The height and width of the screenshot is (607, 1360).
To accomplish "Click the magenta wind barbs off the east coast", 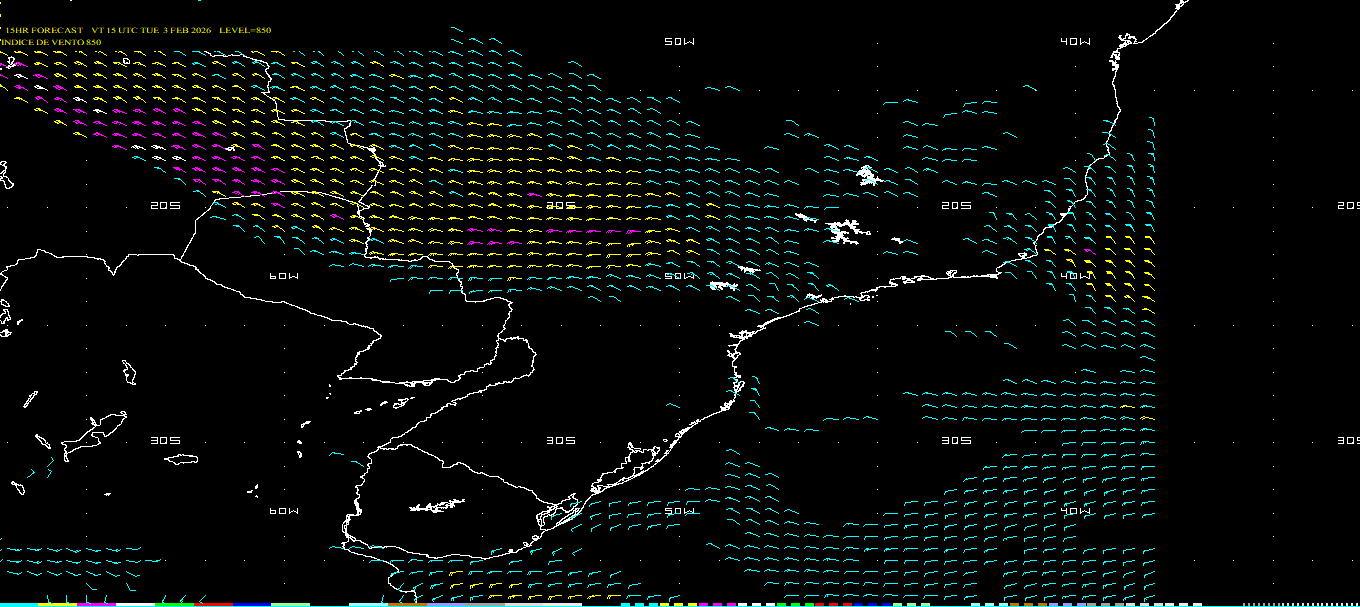I will click(1089, 253).
